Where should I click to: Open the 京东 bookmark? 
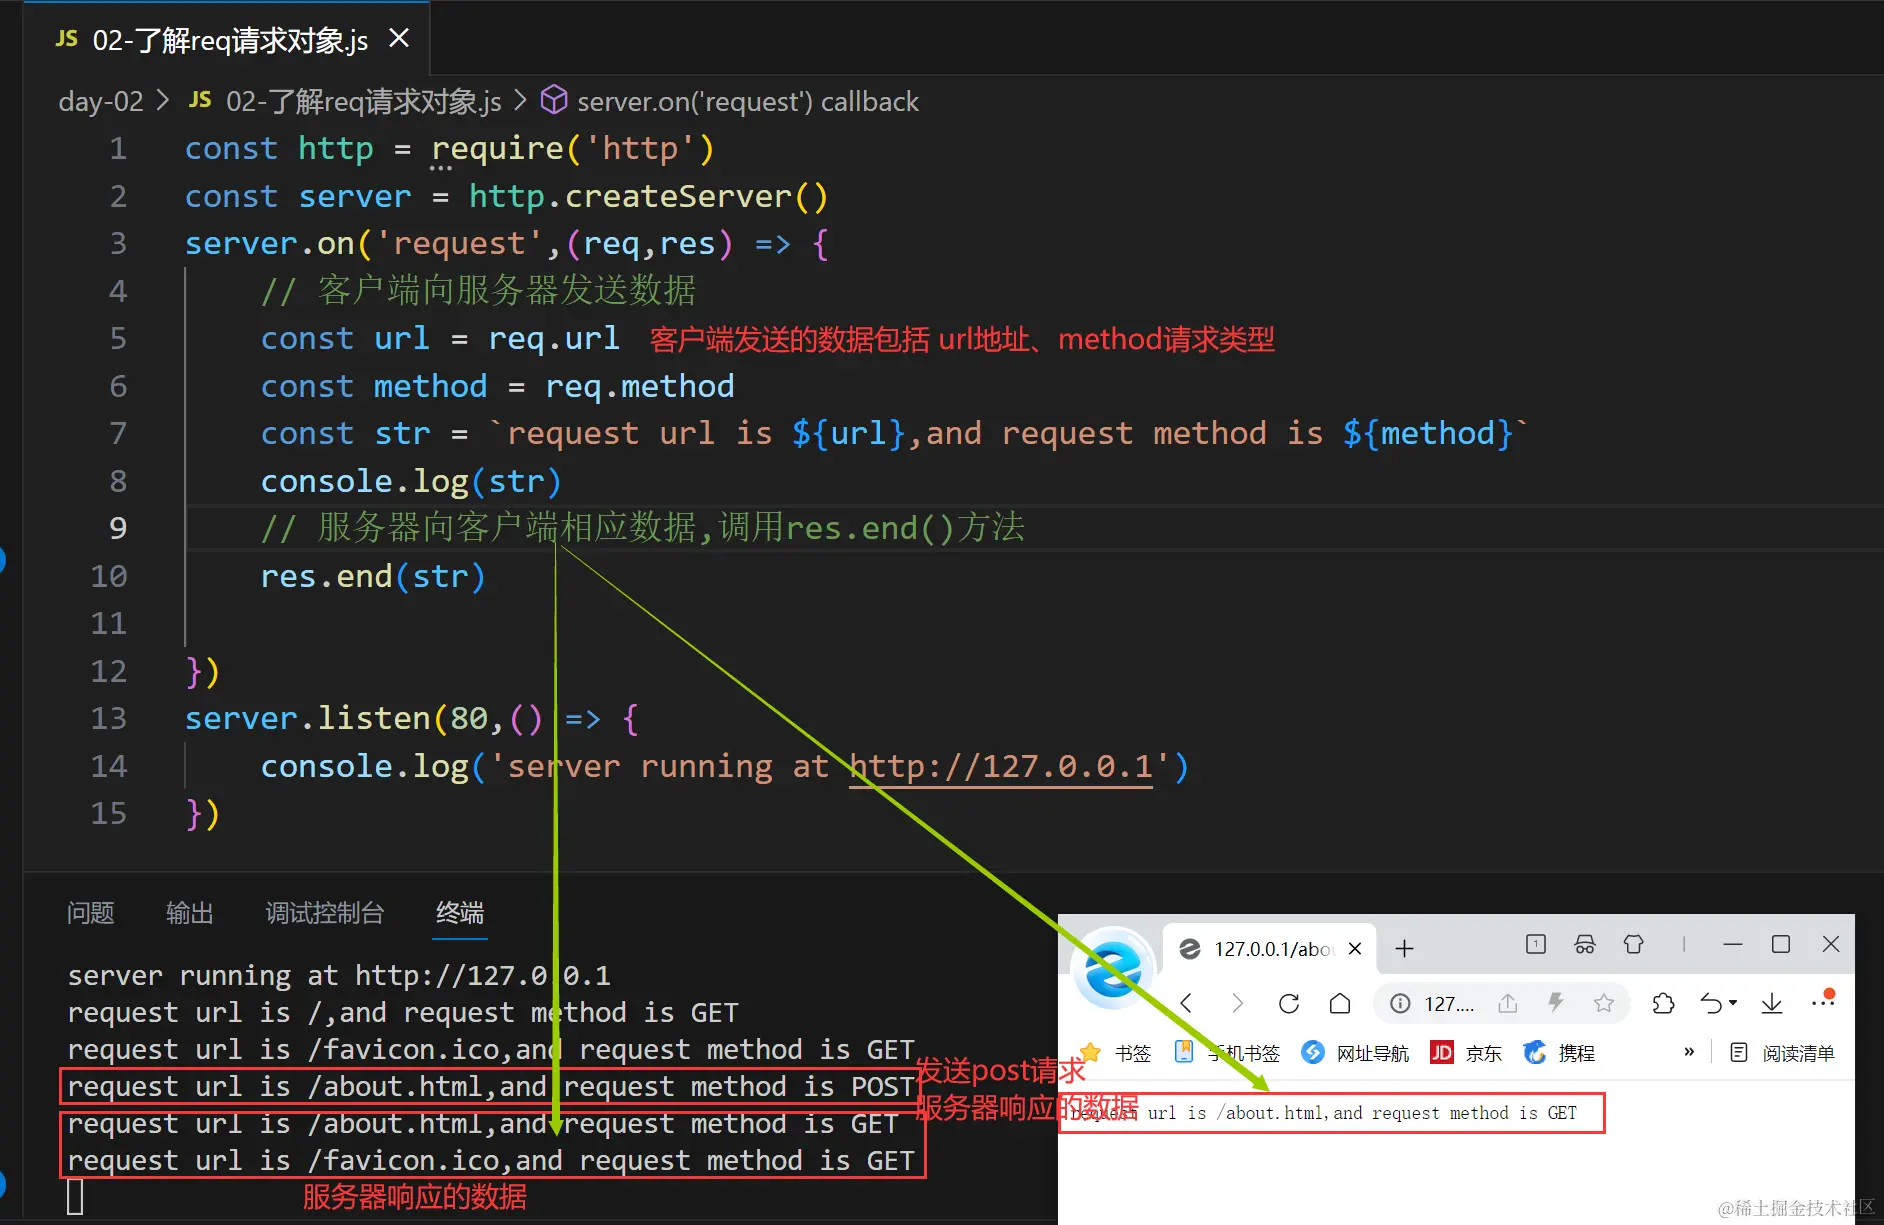(x=1466, y=1053)
